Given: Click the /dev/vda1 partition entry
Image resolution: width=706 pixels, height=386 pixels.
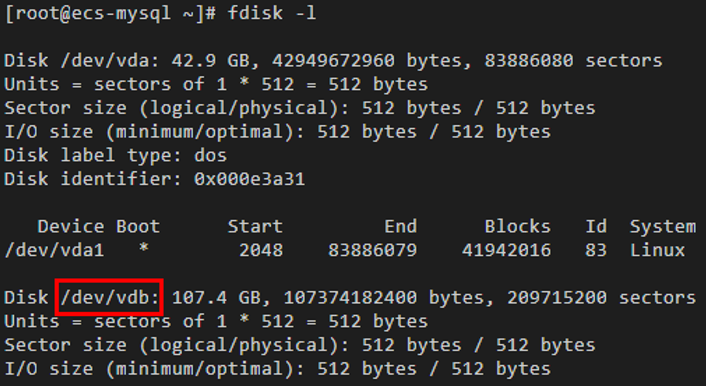Looking at the screenshot, I should 54,250.
